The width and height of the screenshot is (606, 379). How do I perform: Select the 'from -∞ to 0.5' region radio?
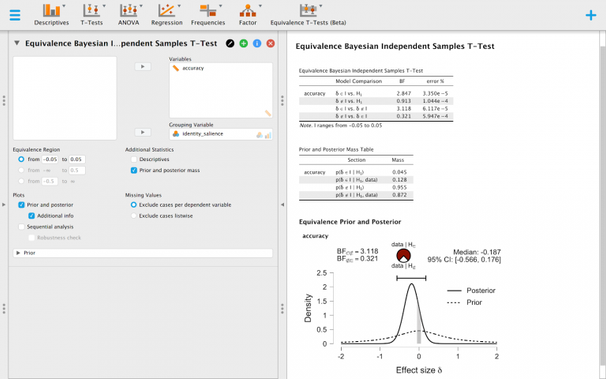coord(21,170)
